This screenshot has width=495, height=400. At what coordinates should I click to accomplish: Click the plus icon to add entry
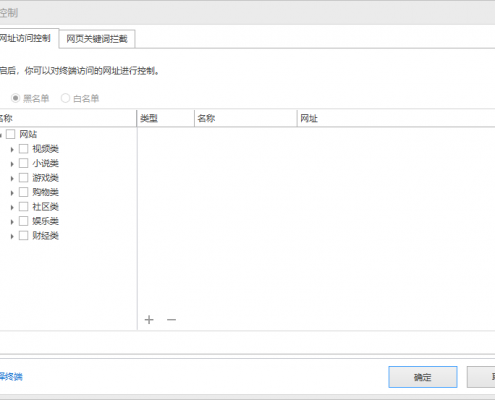pyautogui.click(x=149, y=320)
